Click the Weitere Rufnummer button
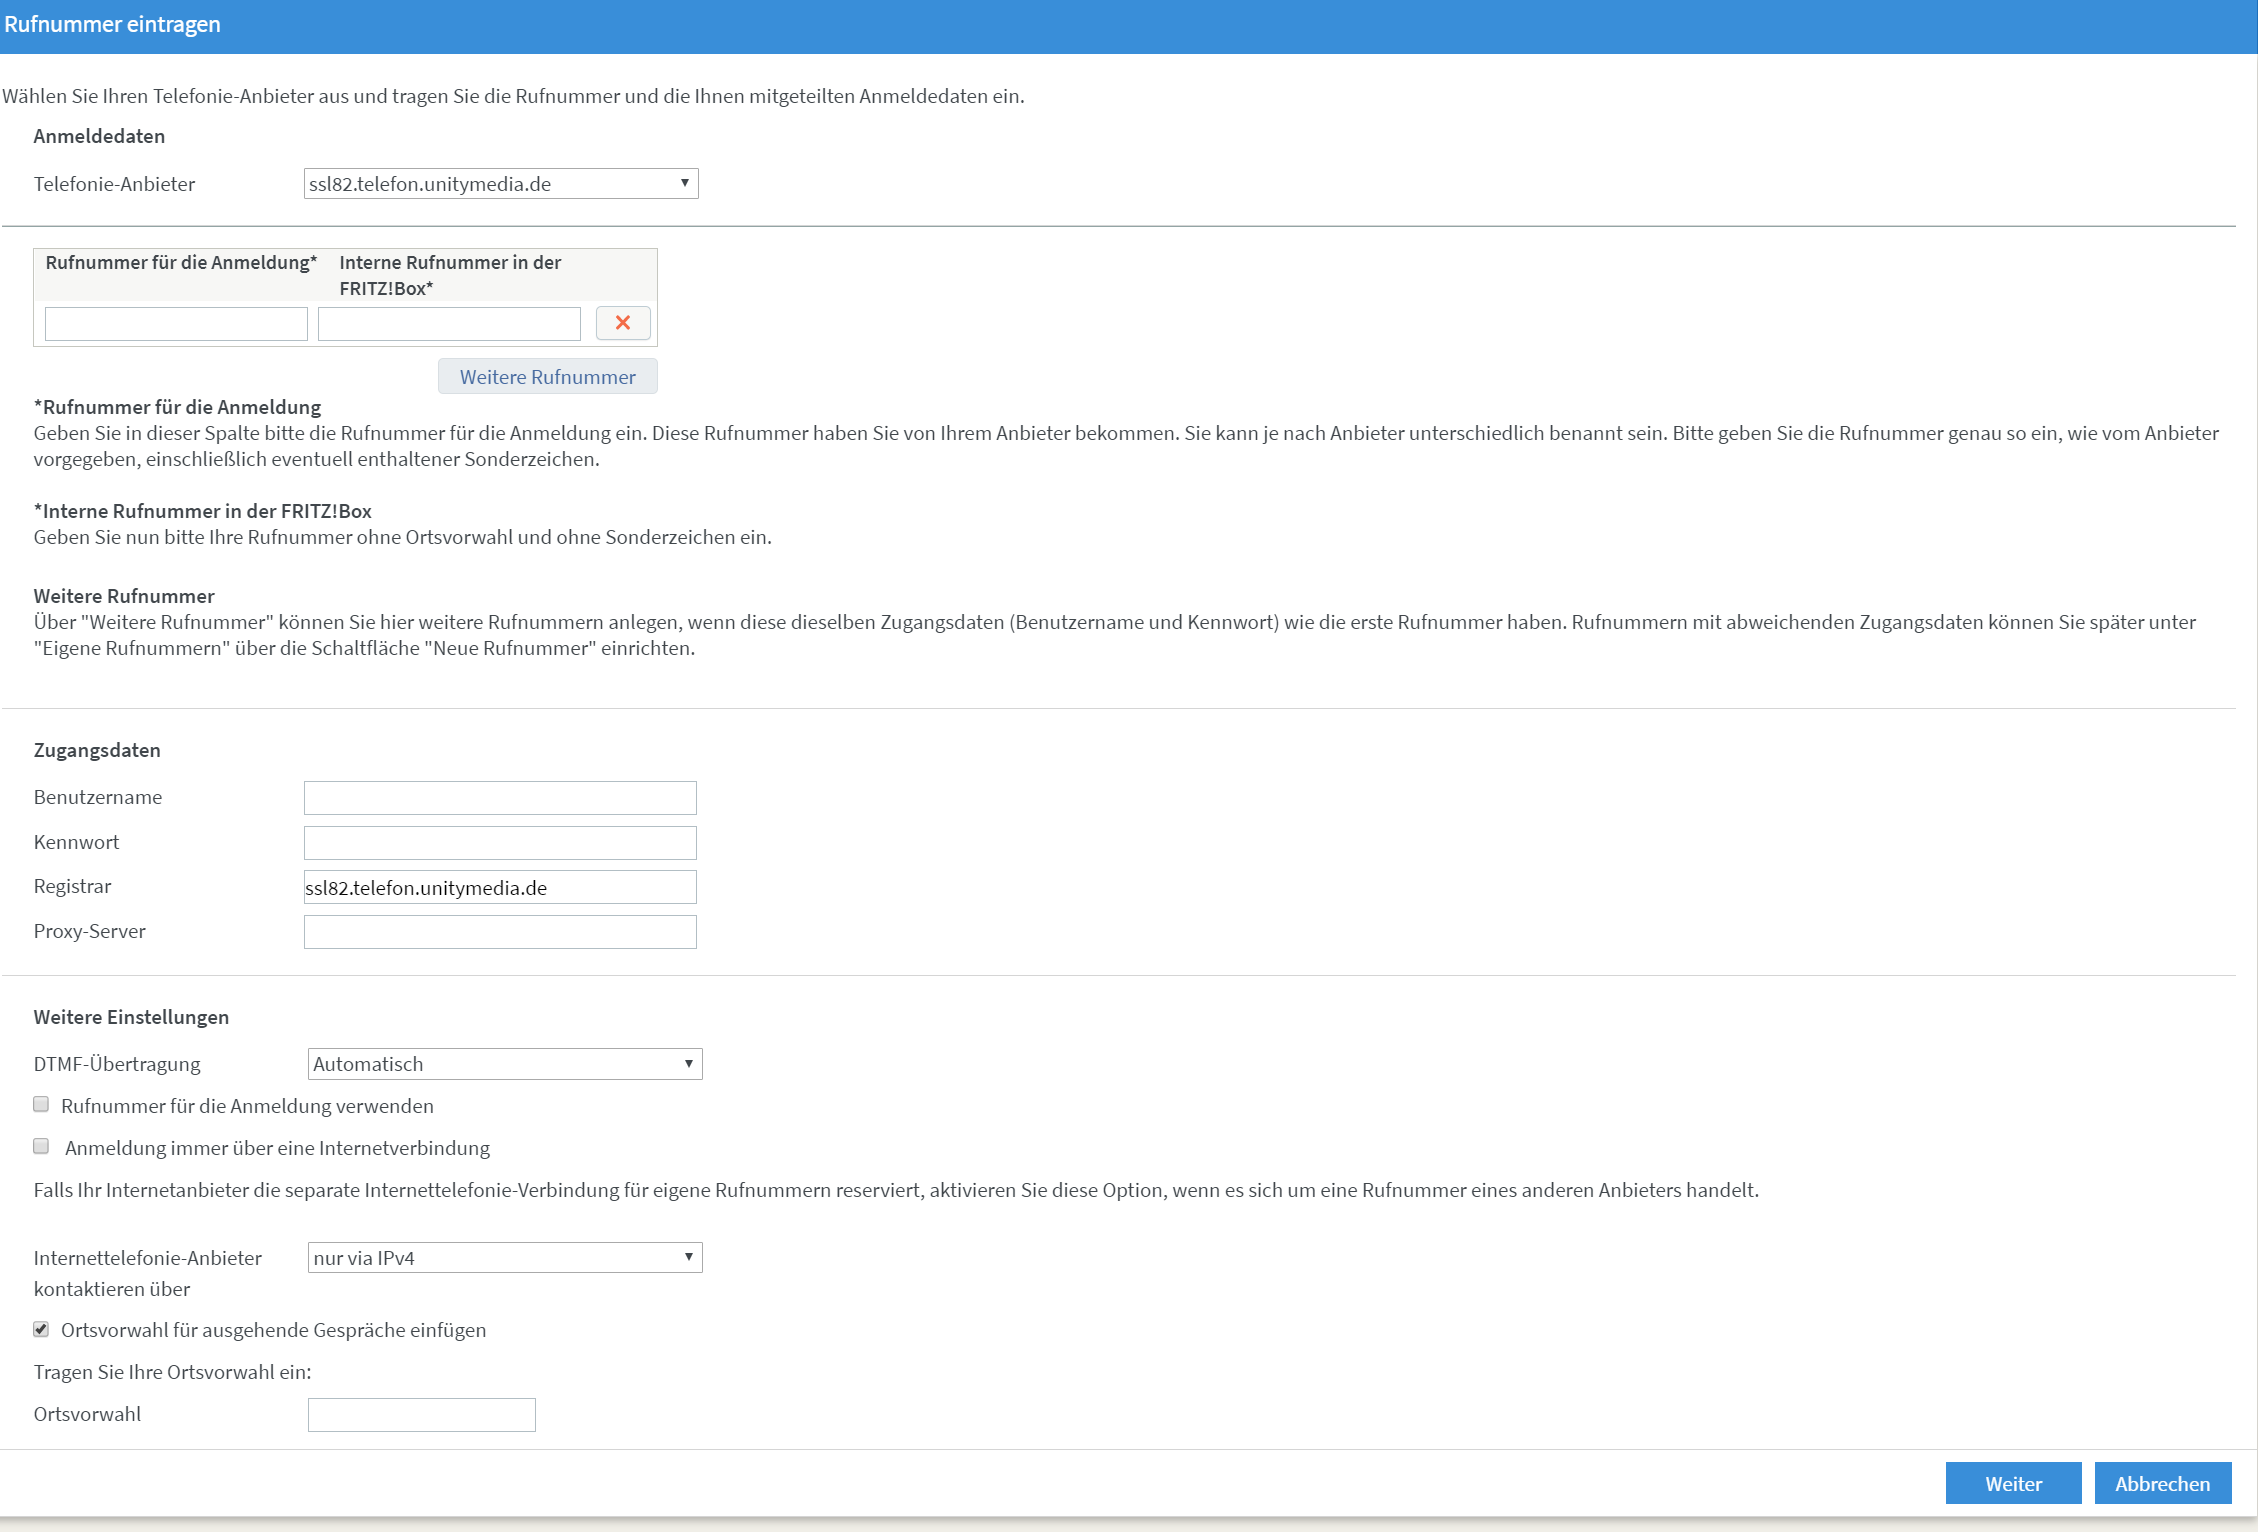Viewport: 2258px width, 1532px height. [547, 377]
